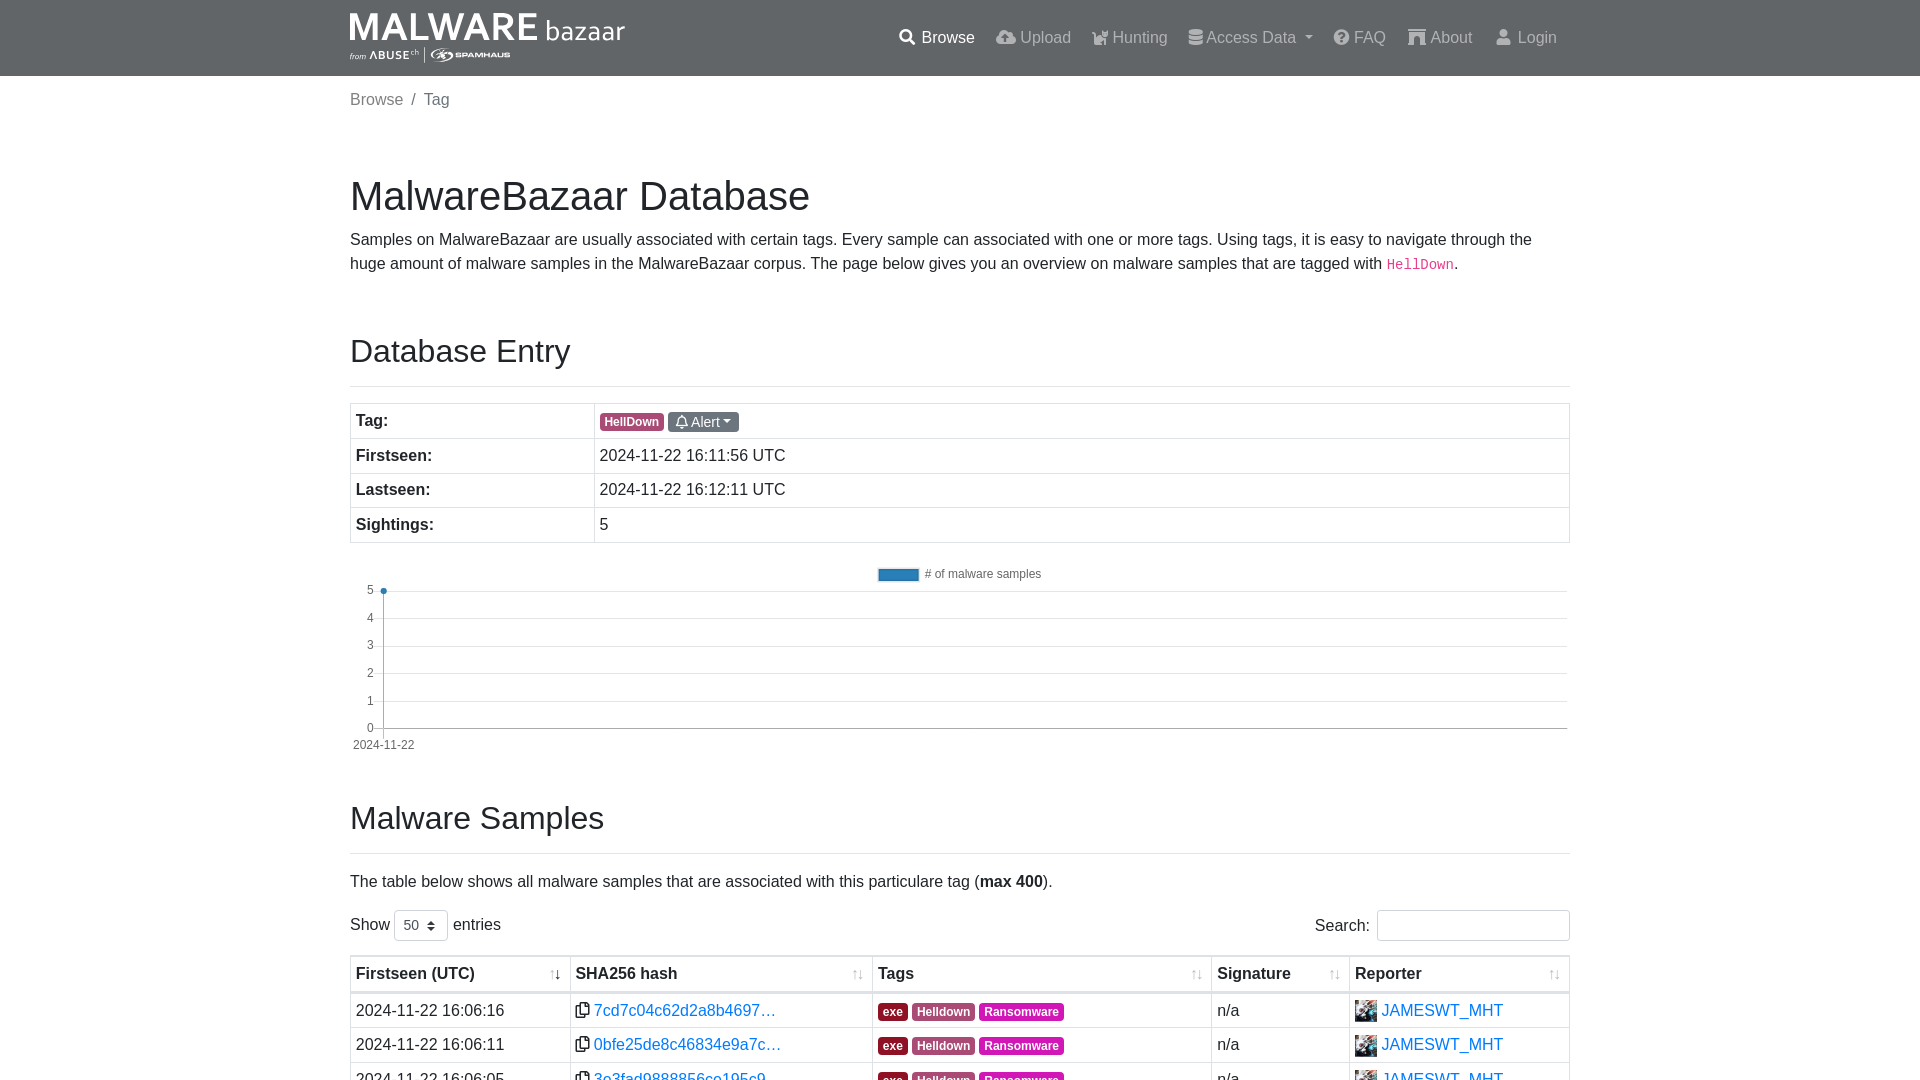Image resolution: width=1920 pixels, height=1080 pixels.
Task: Click the HellDown code text in description
Action: 1420,265
